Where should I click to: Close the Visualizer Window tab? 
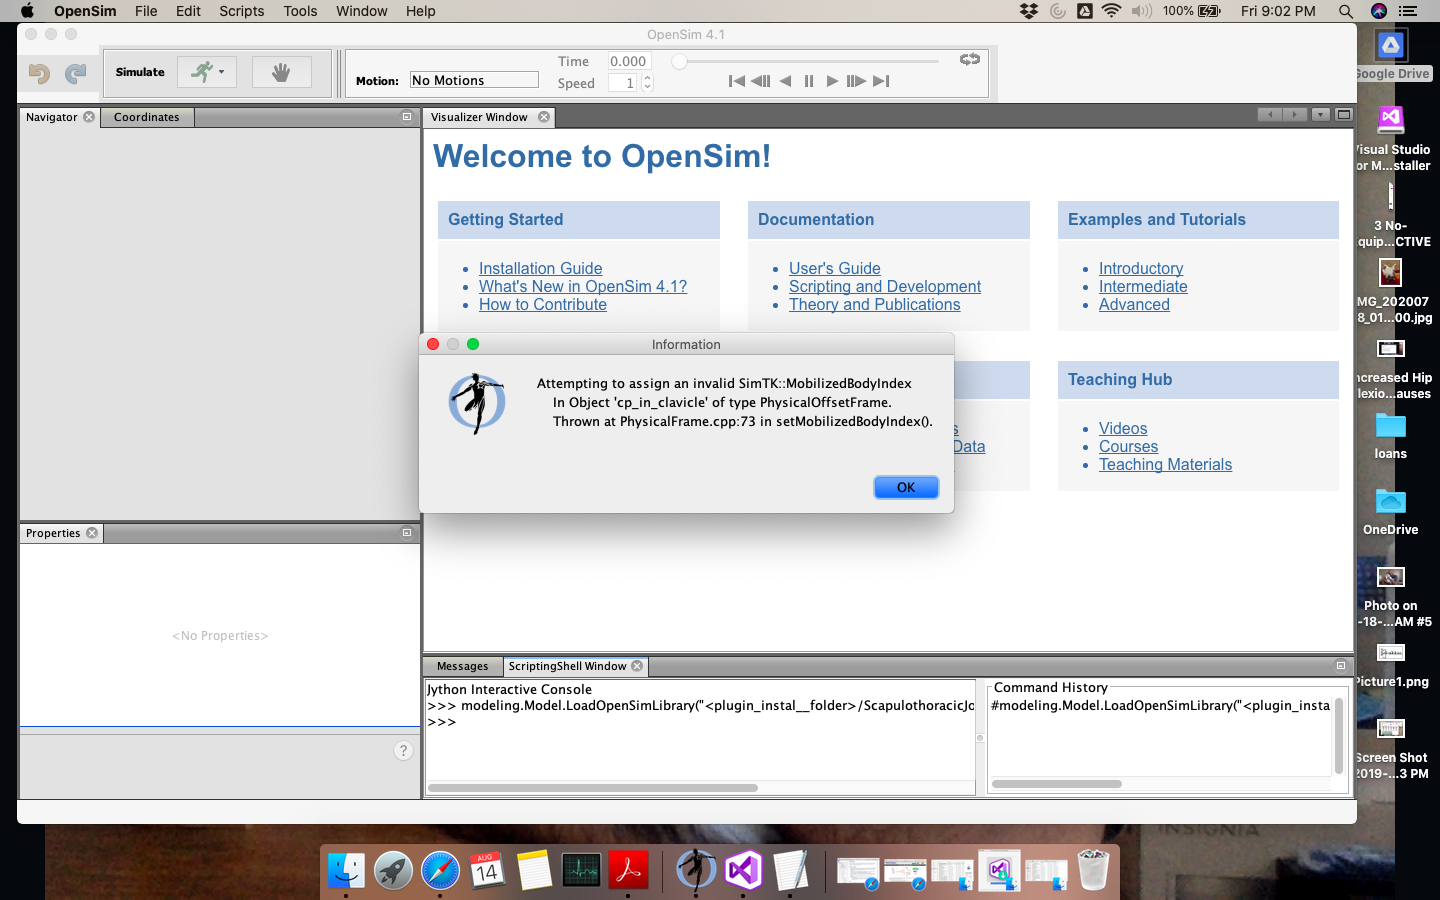(x=544, y=117)
